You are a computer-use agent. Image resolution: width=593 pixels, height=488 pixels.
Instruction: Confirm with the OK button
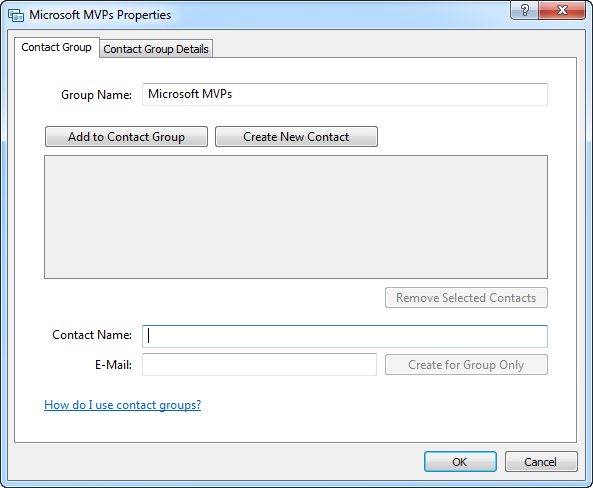[460, 462]
